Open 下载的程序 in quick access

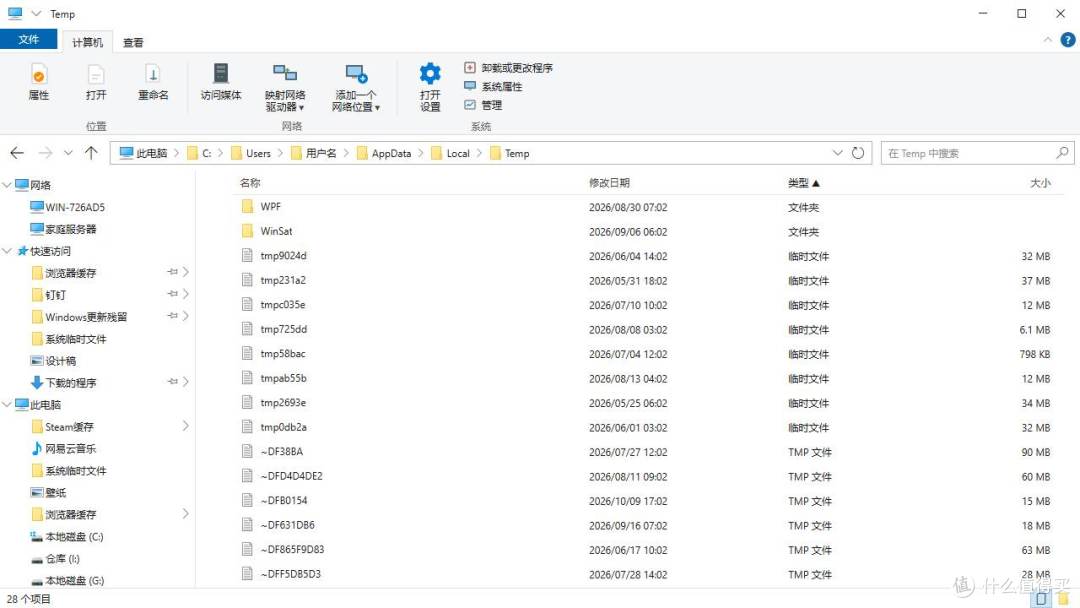(x=64, y=383)
